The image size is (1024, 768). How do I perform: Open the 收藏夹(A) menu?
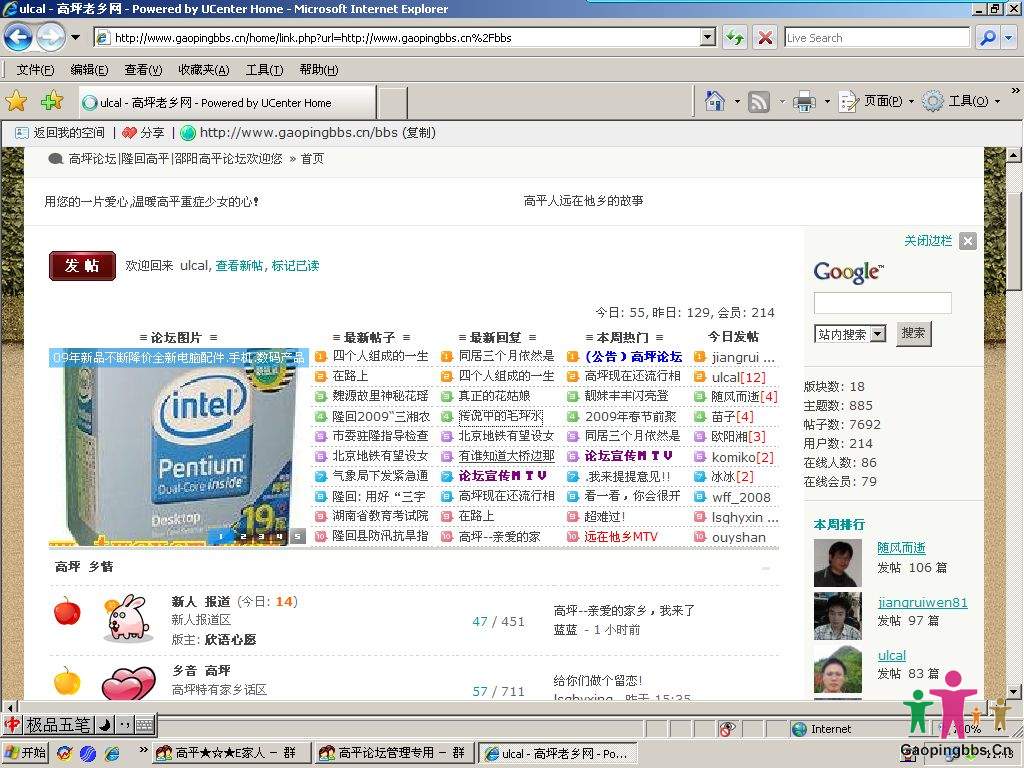pyautogui.click(x=203, y=70)
